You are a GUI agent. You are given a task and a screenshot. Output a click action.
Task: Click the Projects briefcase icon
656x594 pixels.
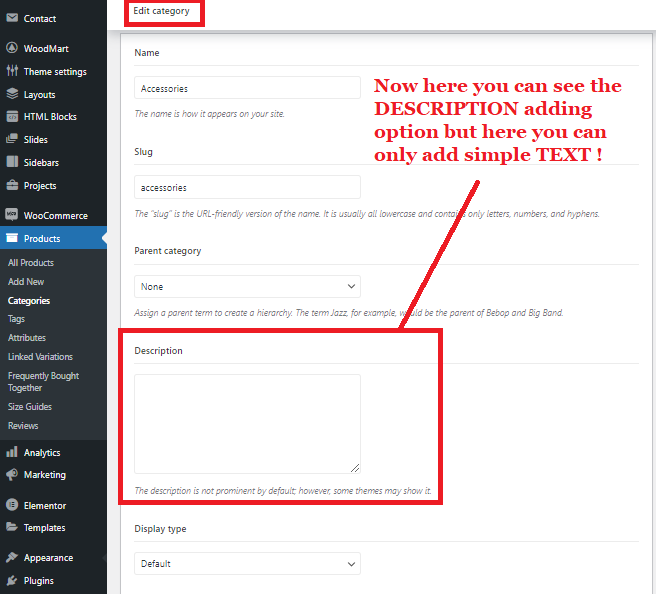[12, 185]
